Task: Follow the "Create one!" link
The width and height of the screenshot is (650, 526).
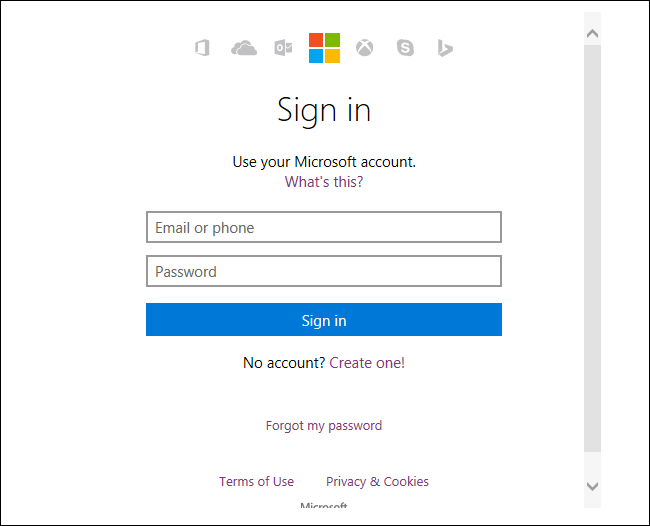Action: click(x=367, y=363)
